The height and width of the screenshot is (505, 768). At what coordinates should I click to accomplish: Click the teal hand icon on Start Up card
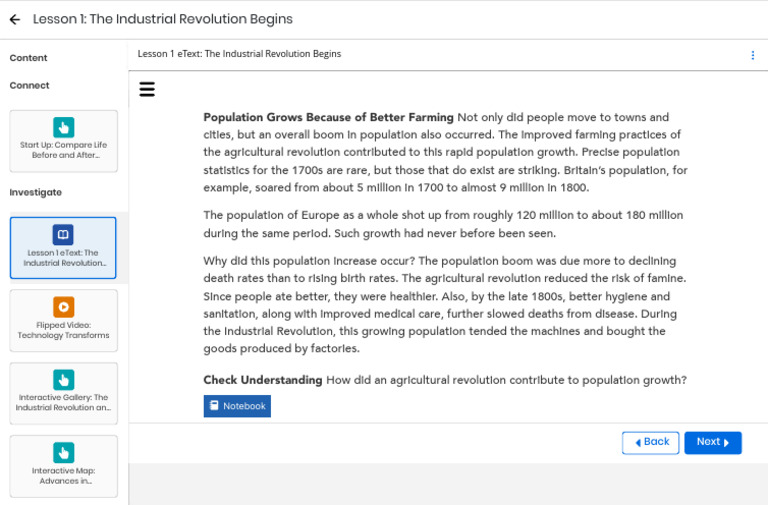coord(64,127)
